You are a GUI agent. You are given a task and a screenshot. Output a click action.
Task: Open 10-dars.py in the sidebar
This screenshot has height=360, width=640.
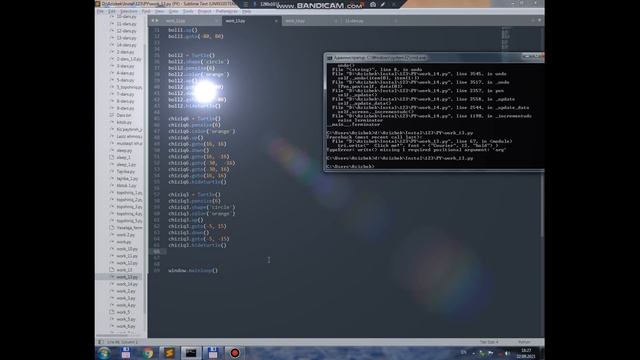pyautogui.click(x=126, y=17)
